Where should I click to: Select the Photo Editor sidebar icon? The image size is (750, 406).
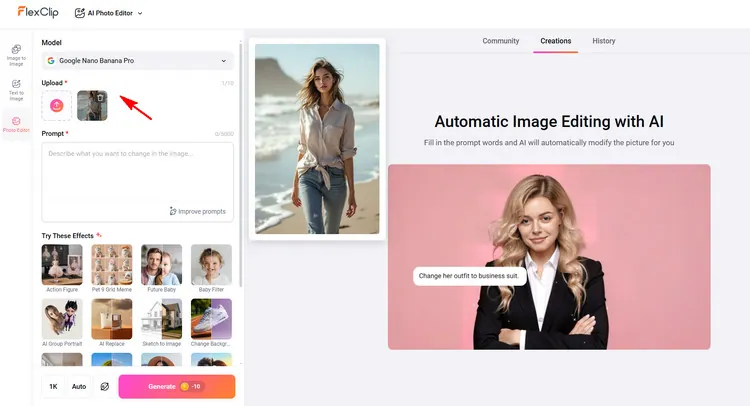coord(16,125)
